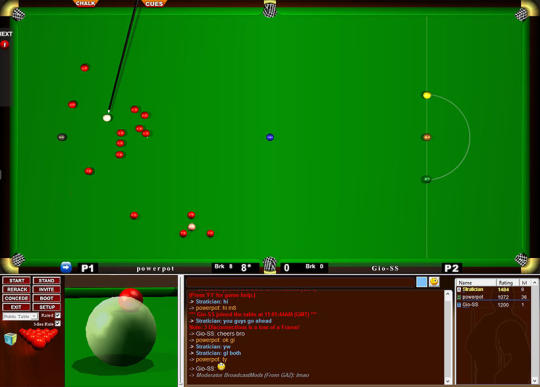540x387 pixels.
Task: Click the yellow ball on the baulk line
Action: (x=427, y=95)
